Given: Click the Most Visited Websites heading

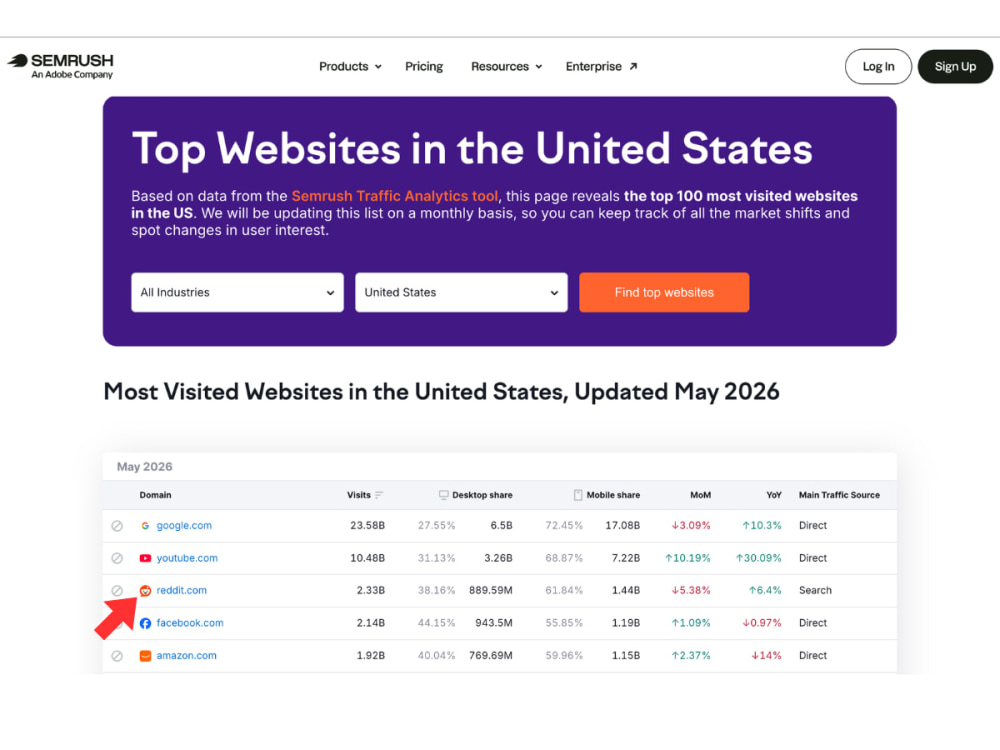Looking at the screenshot, I should pos(441,392).
